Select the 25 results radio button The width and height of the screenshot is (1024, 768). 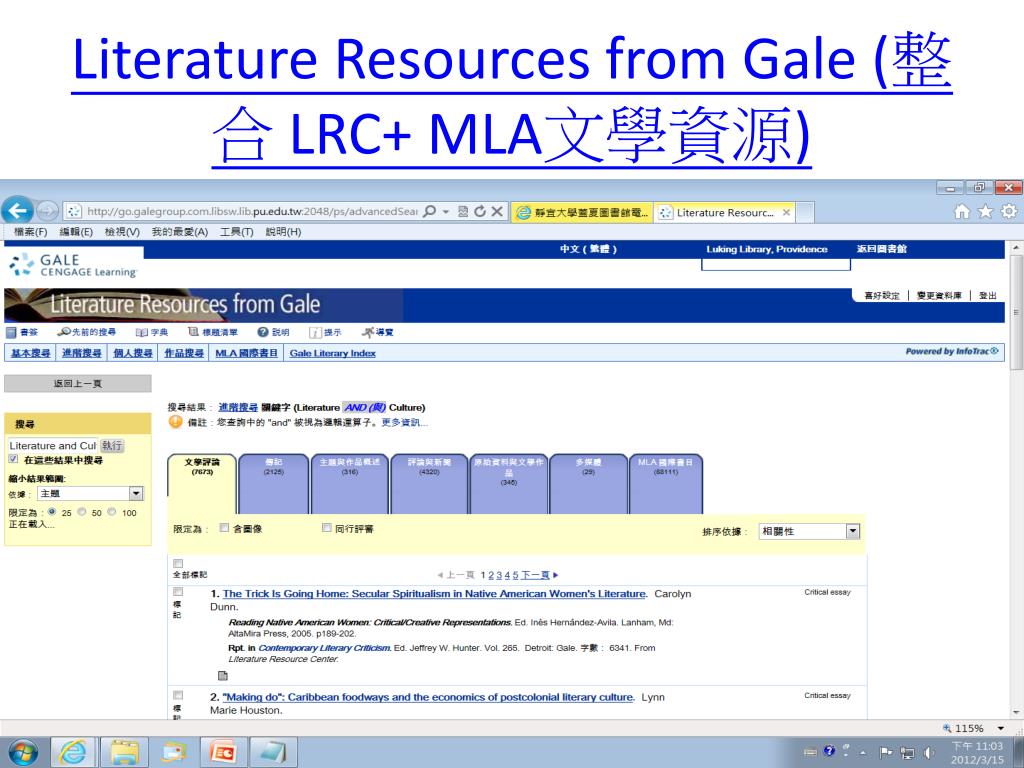point(52,512)
